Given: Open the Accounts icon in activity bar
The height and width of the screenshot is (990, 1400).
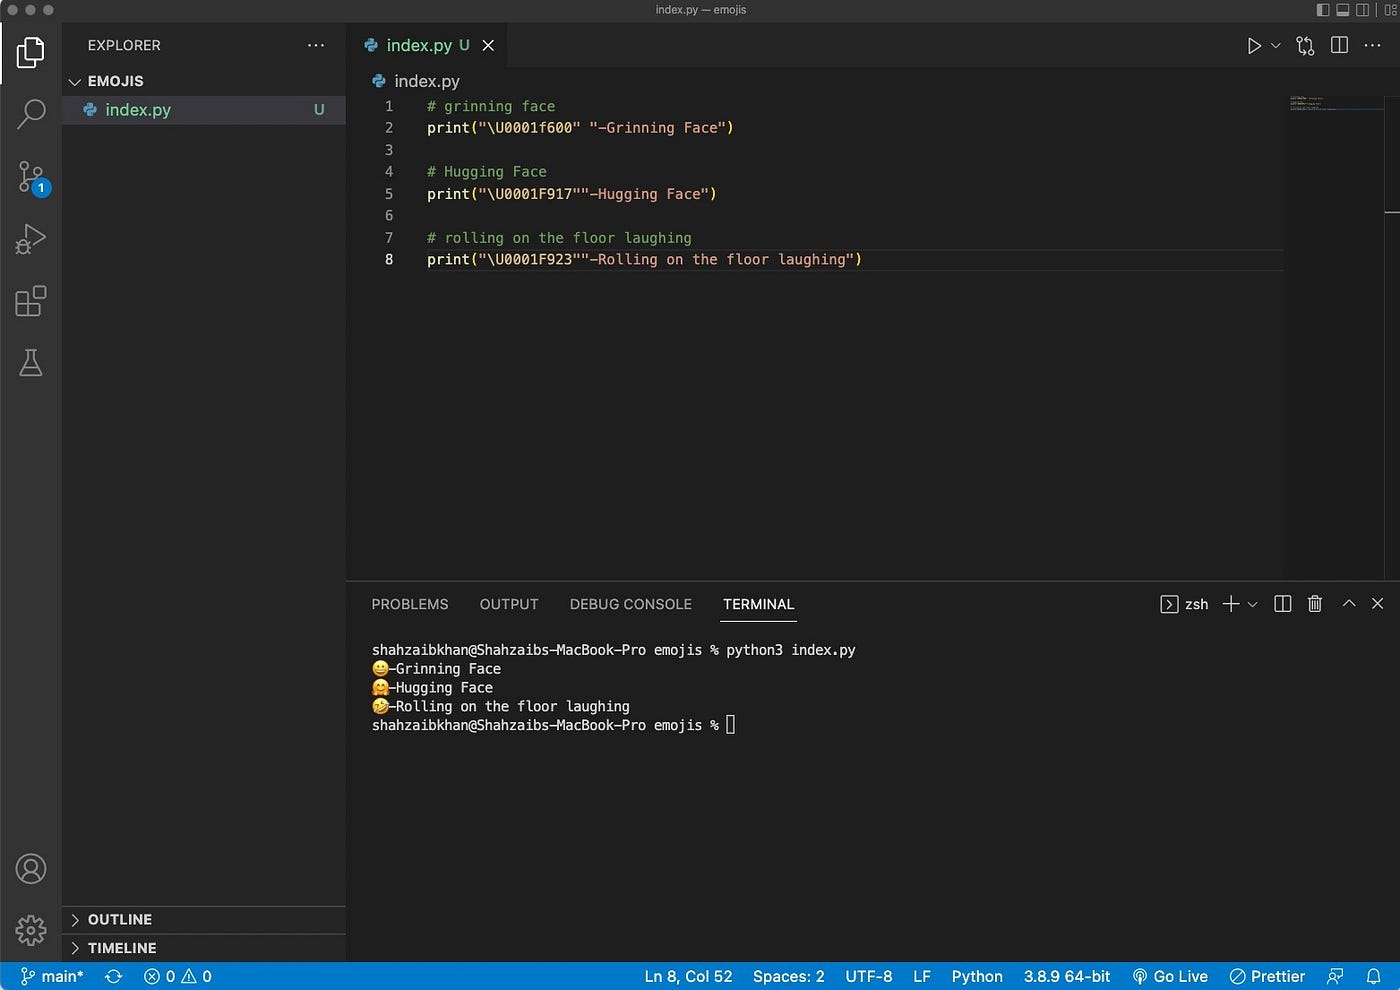Looking at the screenshot, I should pyautogui.click(x=31, y=869).
